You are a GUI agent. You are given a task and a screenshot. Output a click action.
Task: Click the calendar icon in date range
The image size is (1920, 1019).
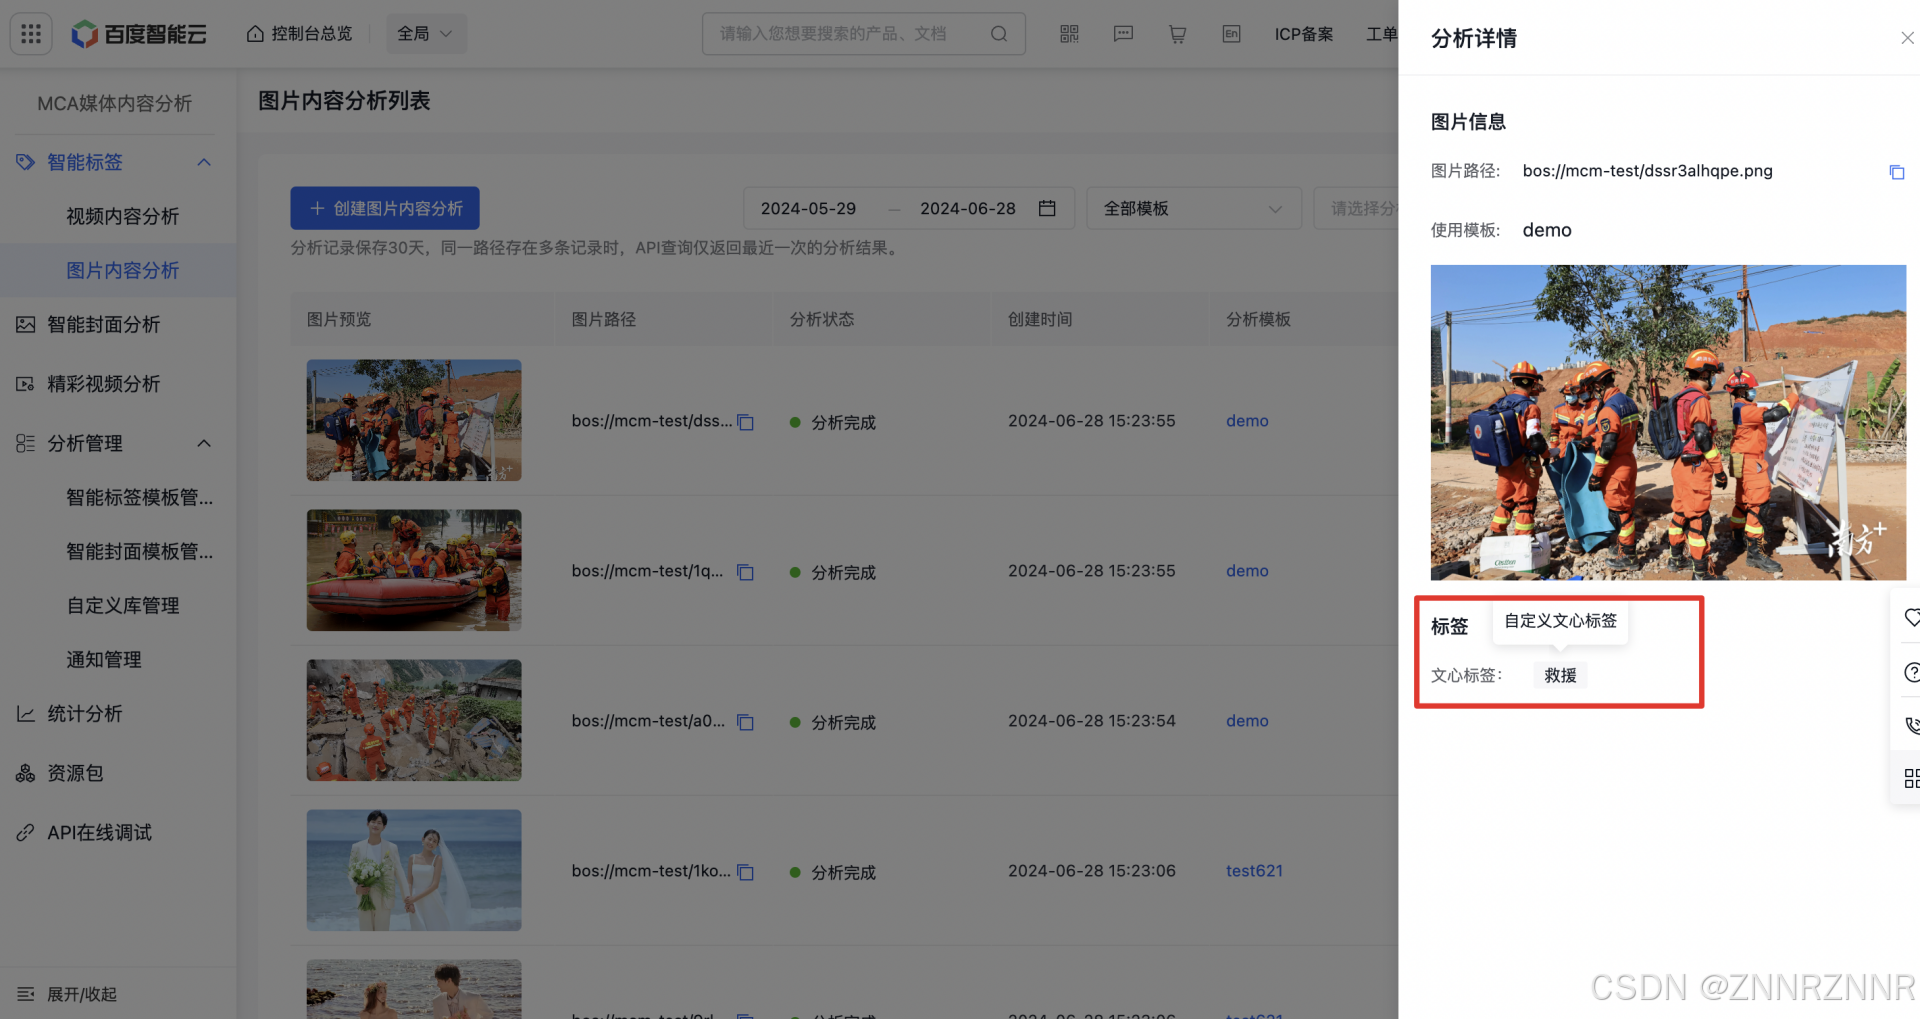(x=1047, y=208)
